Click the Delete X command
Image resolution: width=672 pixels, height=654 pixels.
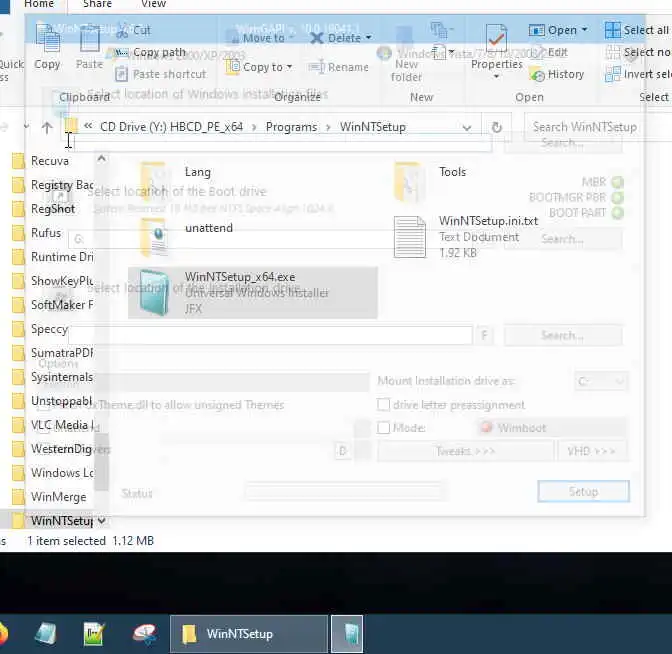(x=340, y=38)
